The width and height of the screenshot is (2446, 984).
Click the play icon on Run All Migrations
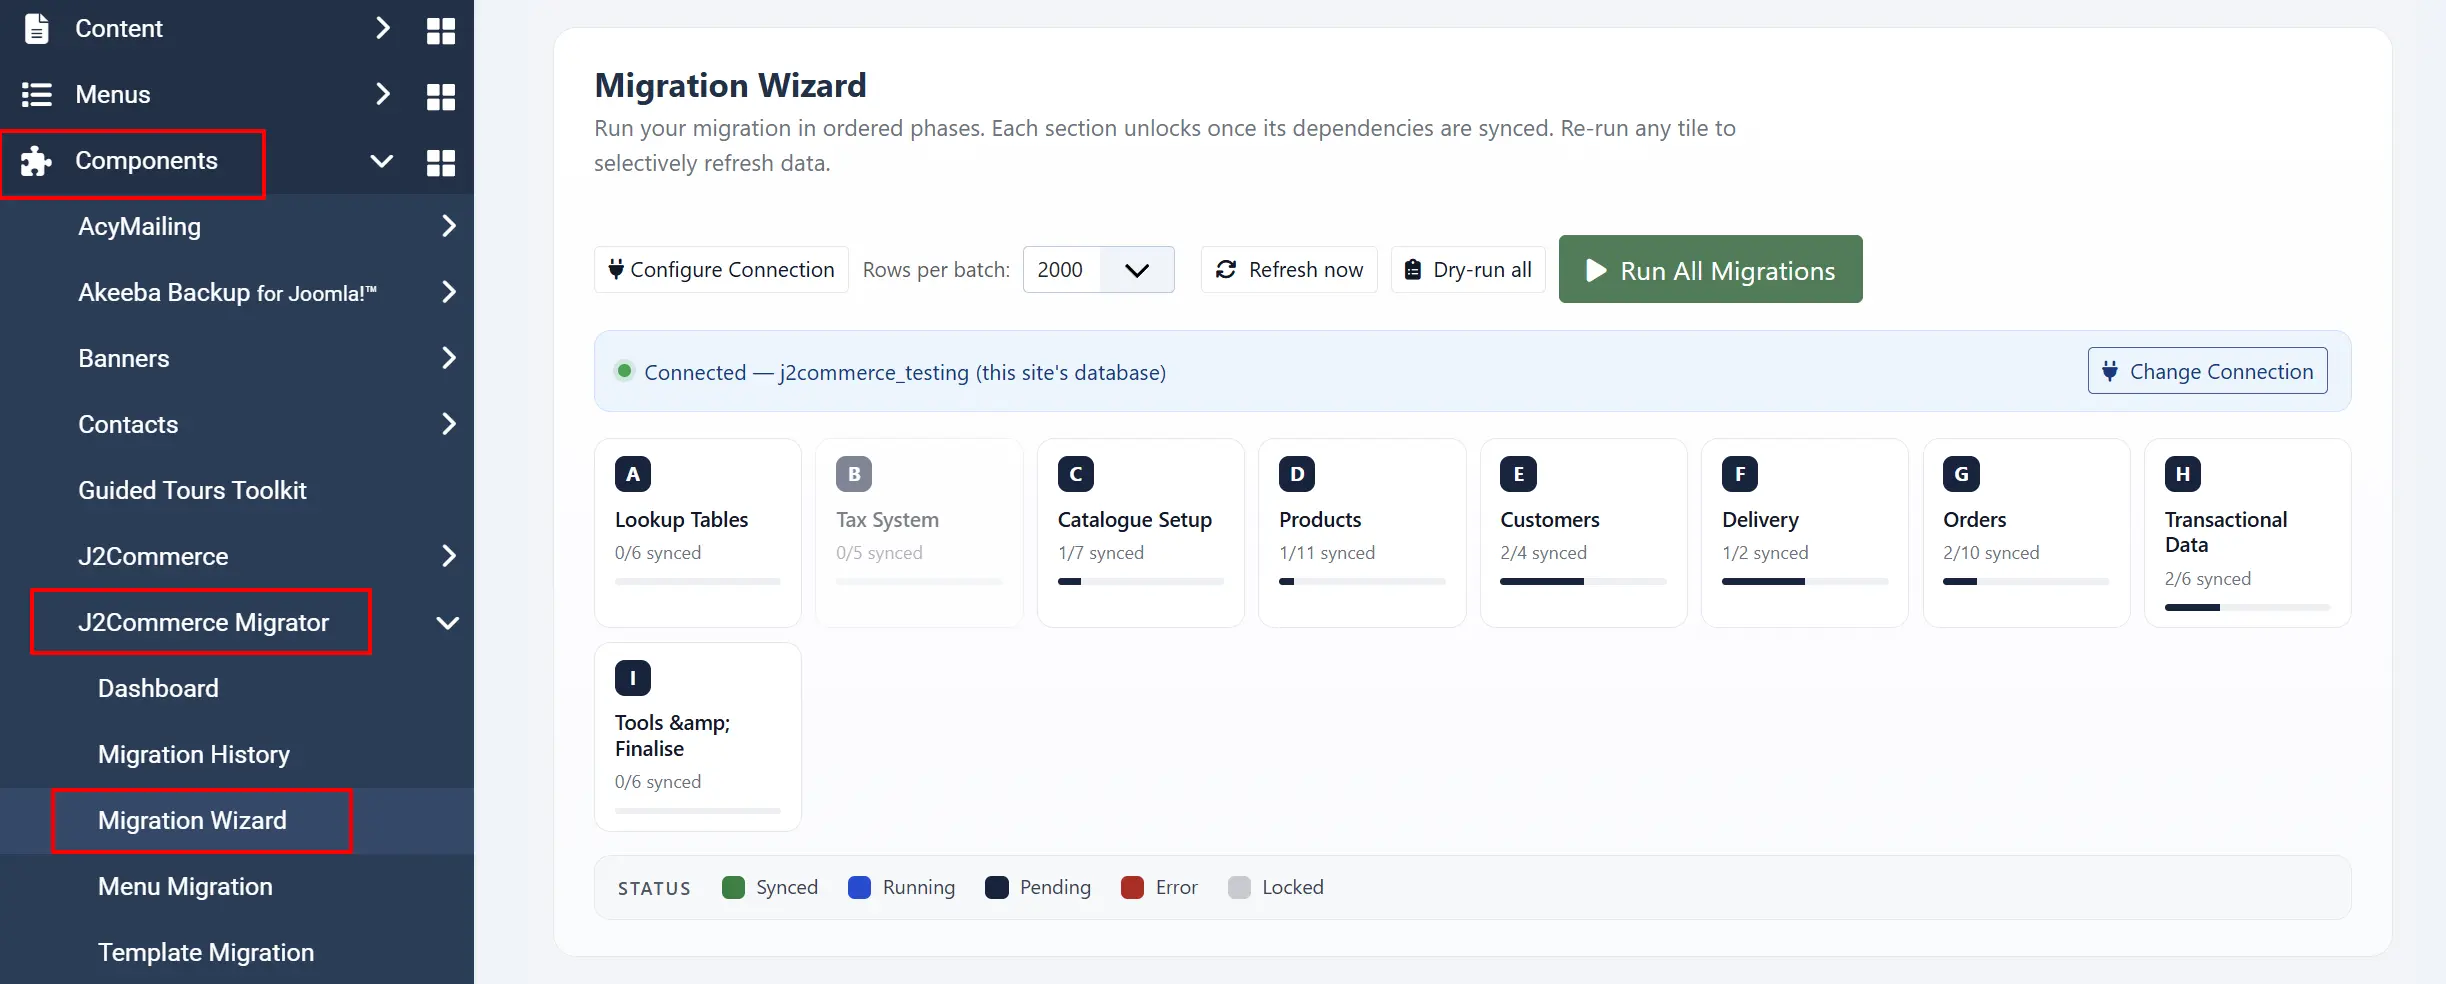click(1596, 270)
